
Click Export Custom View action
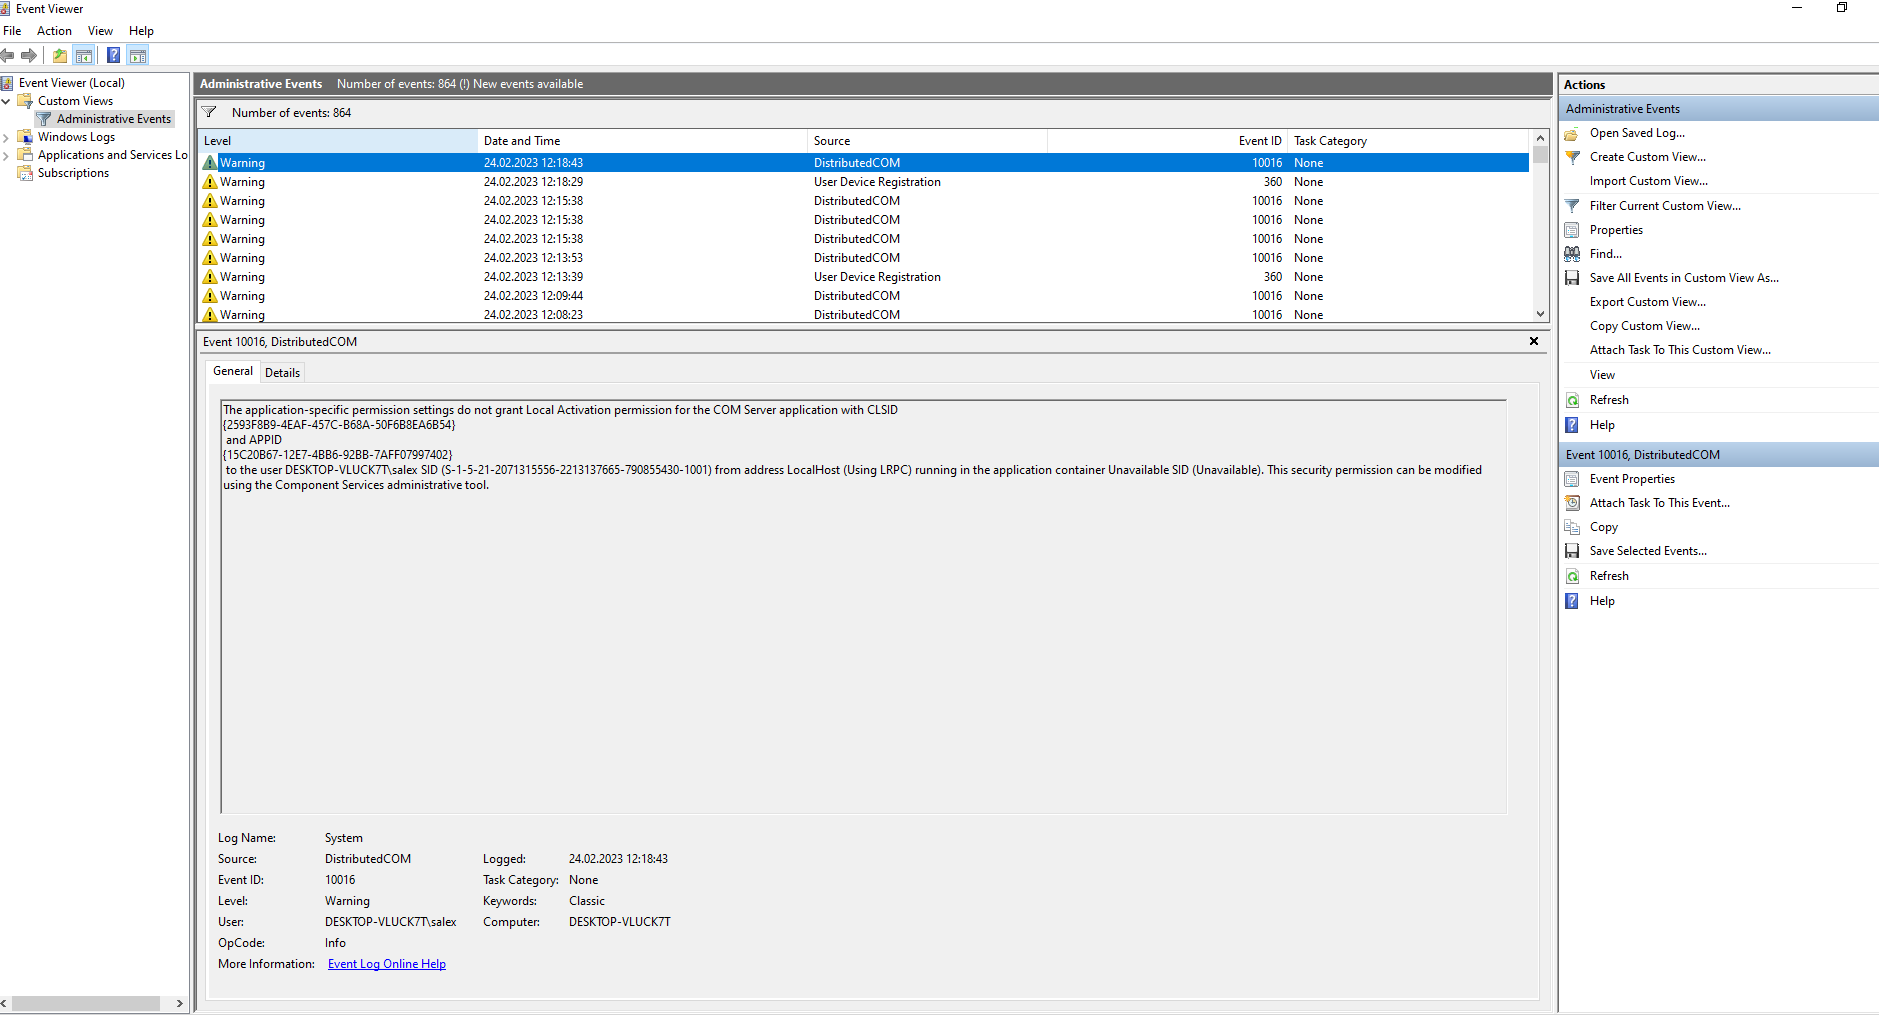coord(1648,302)
